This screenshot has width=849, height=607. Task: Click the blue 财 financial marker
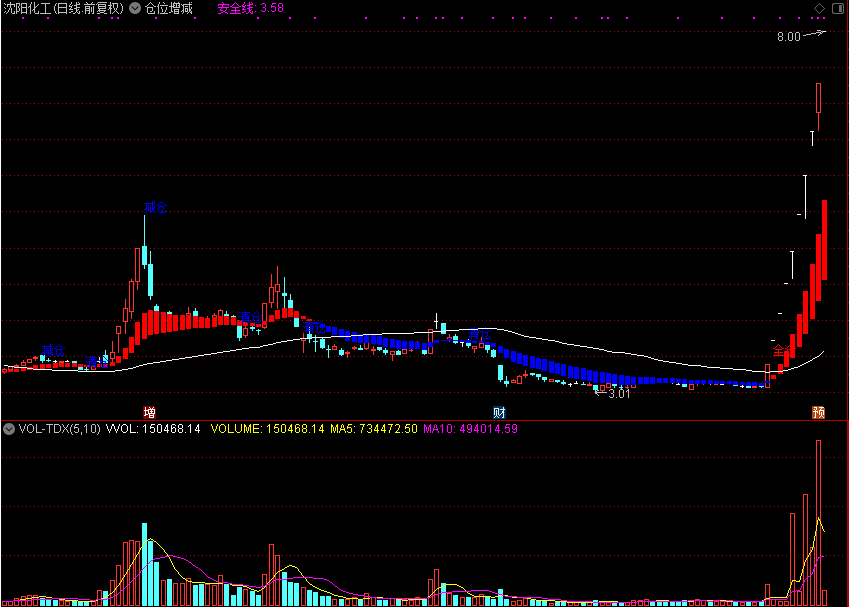499,413
